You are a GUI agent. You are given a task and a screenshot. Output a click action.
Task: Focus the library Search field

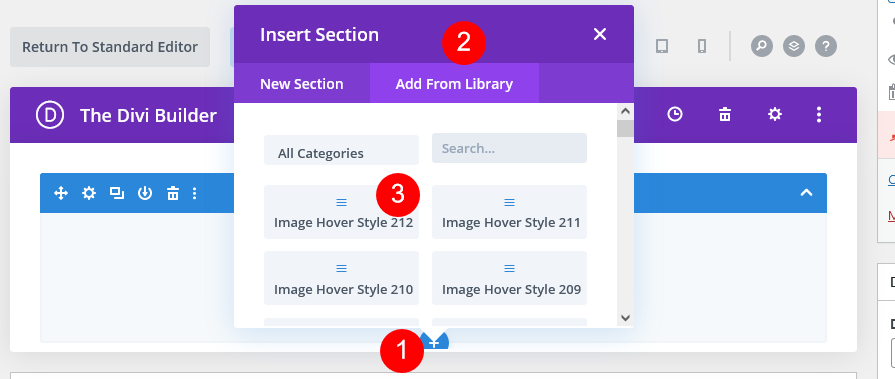pos(509,148)
